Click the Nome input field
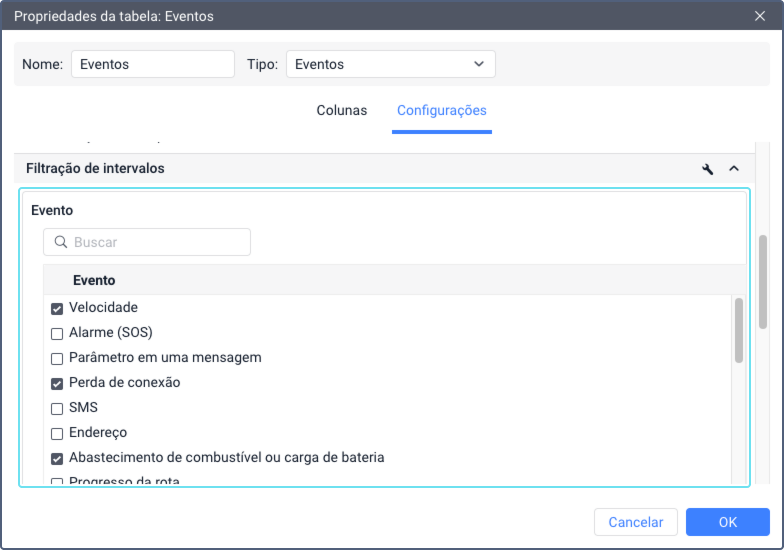 [152, 64]
